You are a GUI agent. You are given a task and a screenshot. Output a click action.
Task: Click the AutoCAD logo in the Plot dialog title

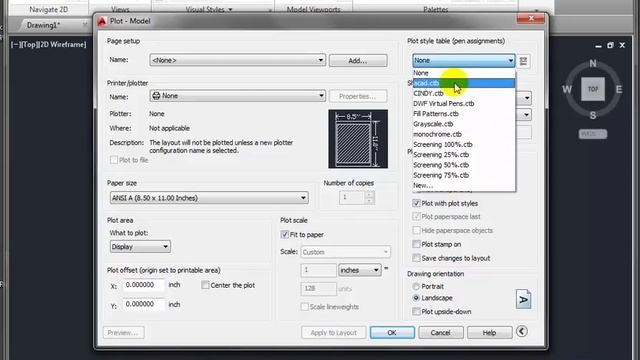pyautogui.click(x=102, y=21)
